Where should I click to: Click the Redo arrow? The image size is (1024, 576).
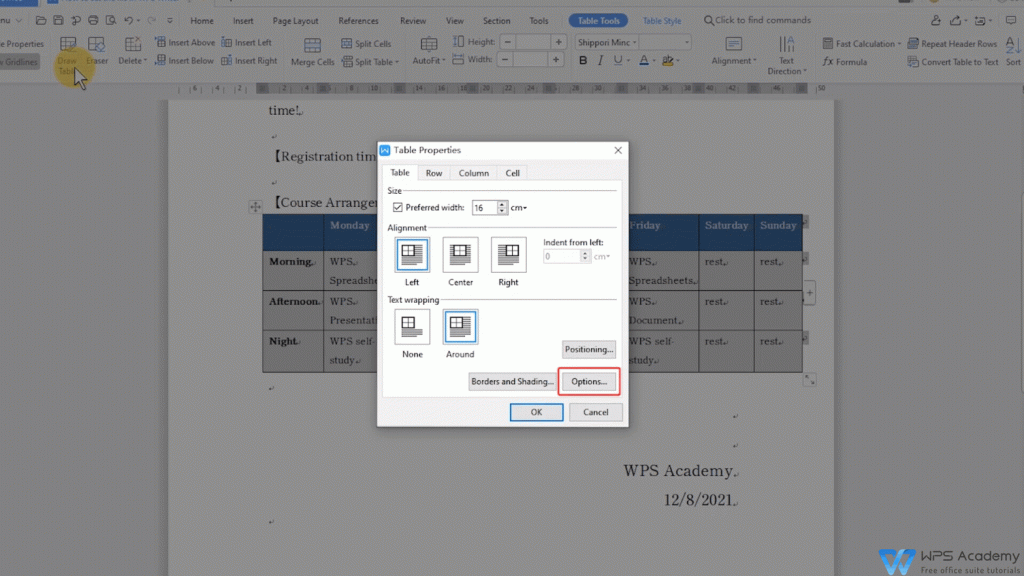point(152,21)
